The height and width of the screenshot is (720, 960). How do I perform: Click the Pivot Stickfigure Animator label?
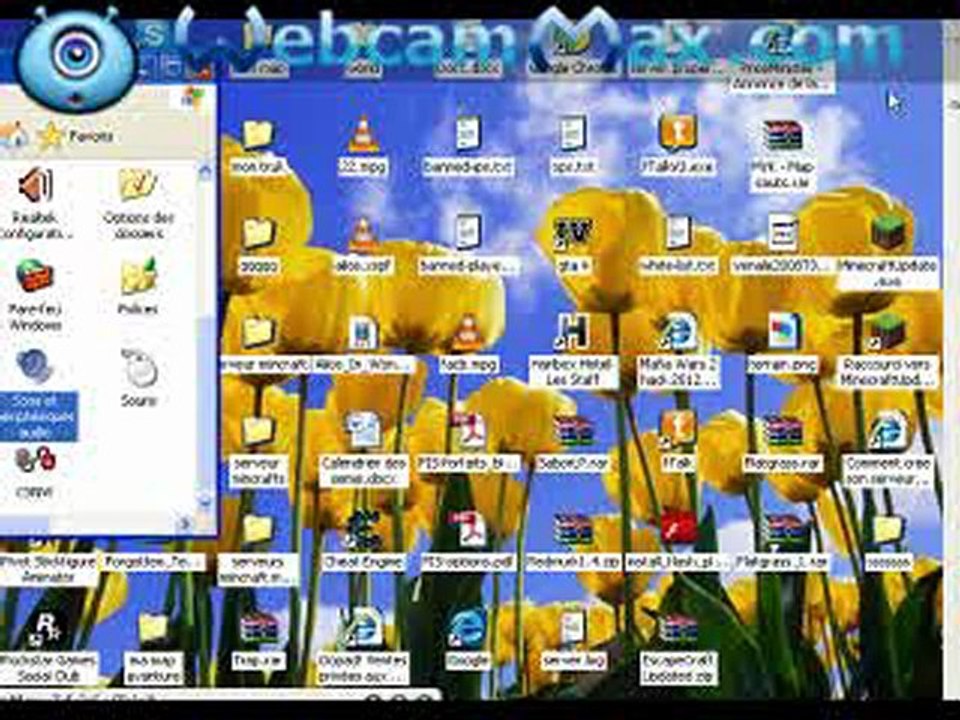pyautogui.click(x=48, y=568)
